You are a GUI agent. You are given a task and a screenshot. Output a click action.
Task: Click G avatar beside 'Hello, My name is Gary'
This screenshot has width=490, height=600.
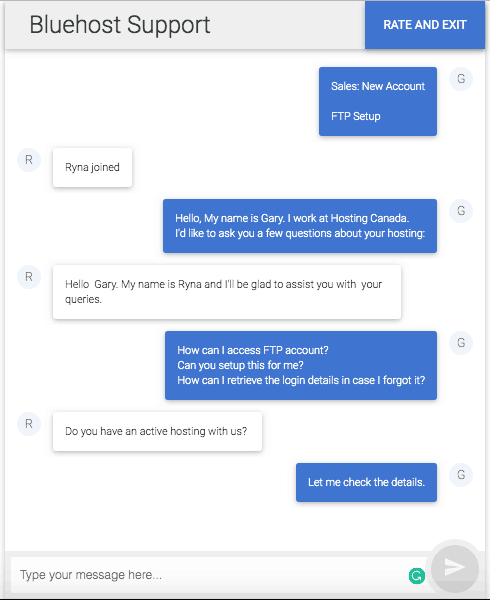461,211
